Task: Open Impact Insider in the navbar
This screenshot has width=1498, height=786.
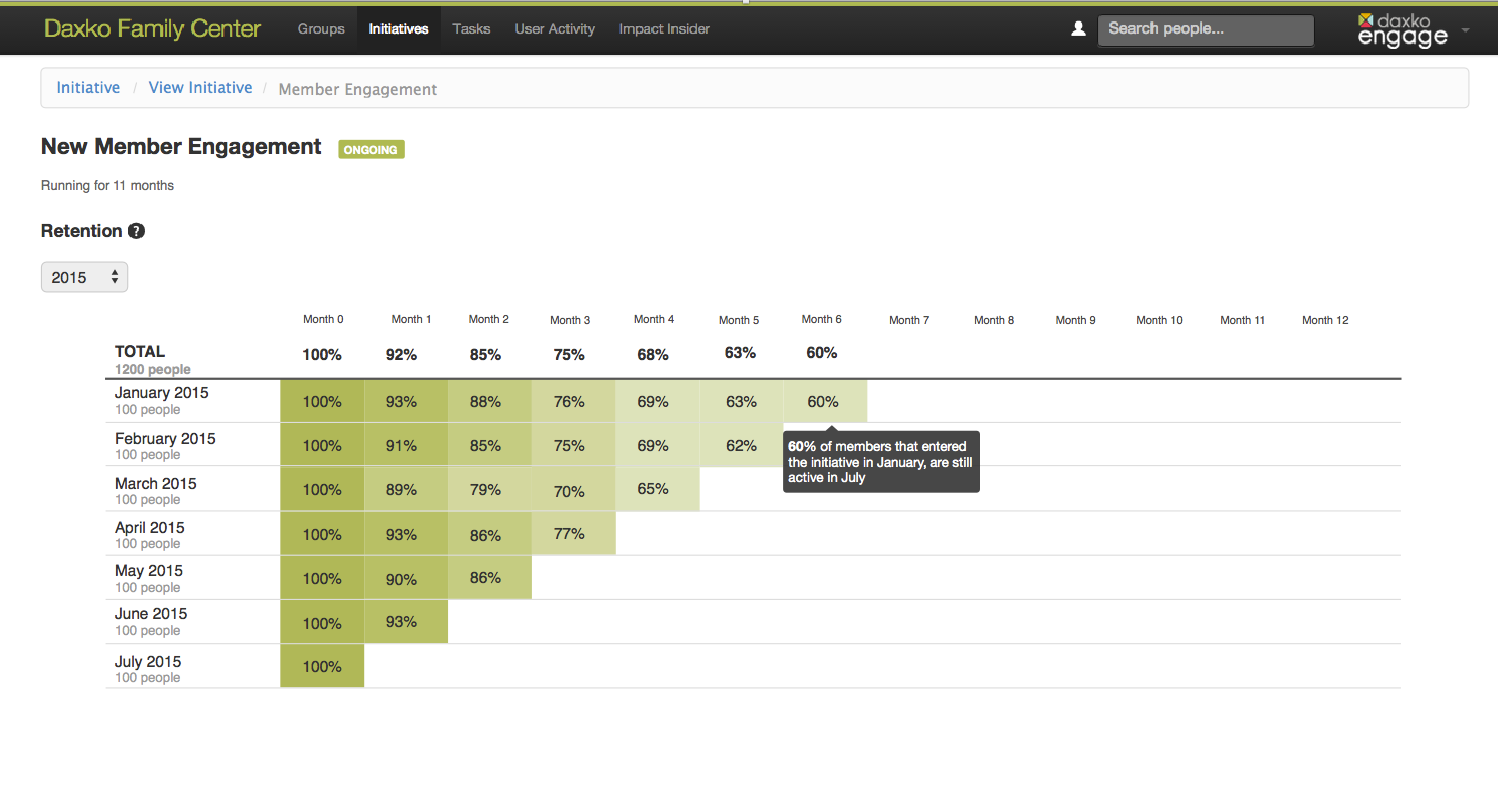Action: click(x=664, y=29)
